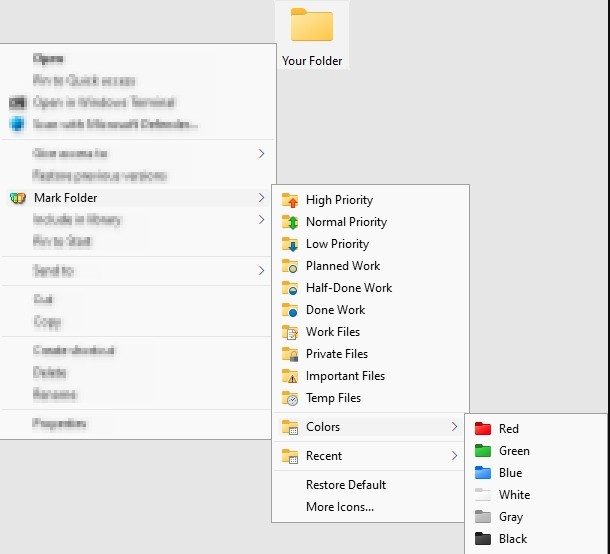Click the Mark Folder menu item
This screenshot has height=554, width=610.
tap(137, 198)
